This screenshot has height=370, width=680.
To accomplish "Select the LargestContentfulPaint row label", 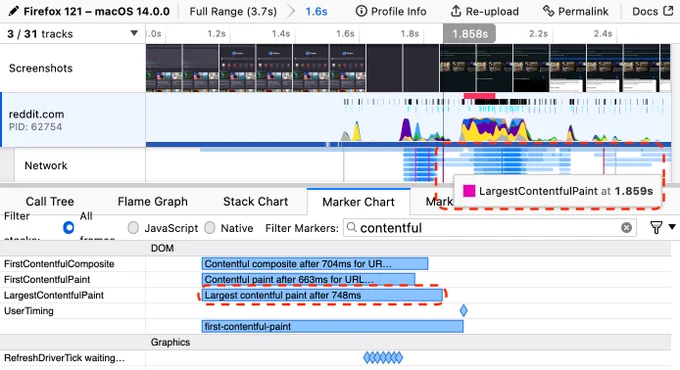I will [54, 295].
